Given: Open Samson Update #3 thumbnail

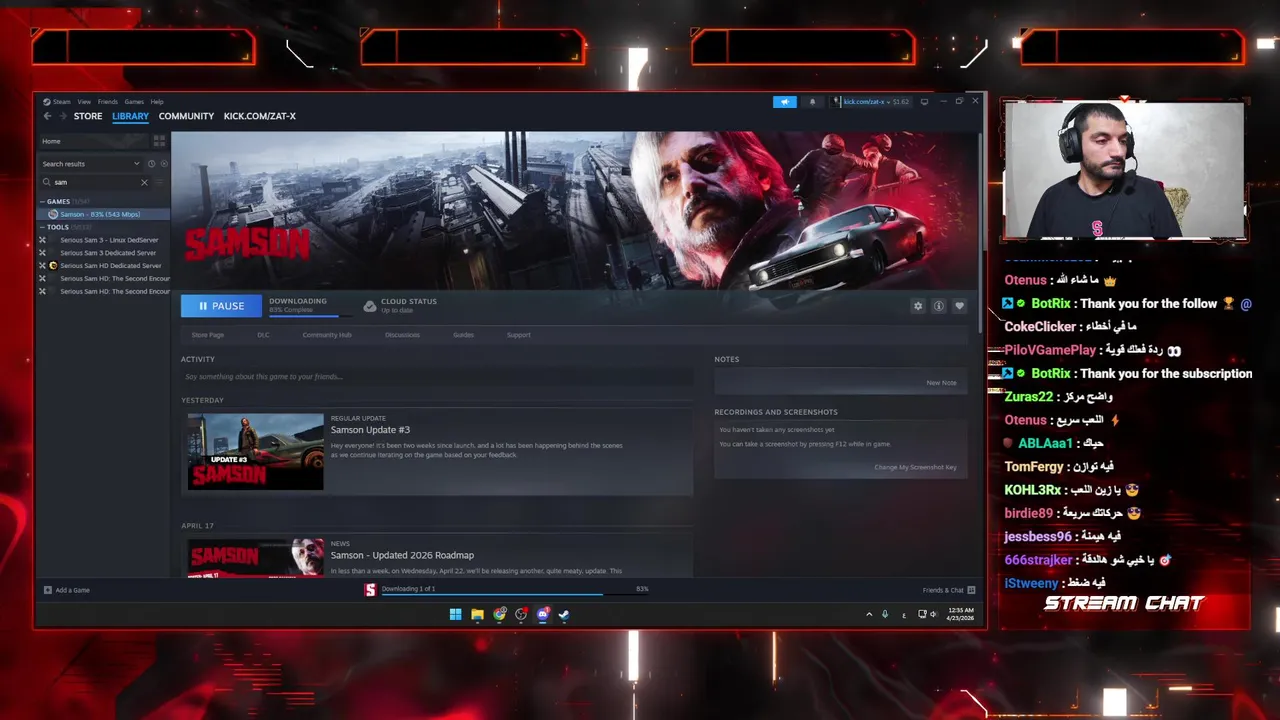Looking at the screenshot, I should [255, 452].
